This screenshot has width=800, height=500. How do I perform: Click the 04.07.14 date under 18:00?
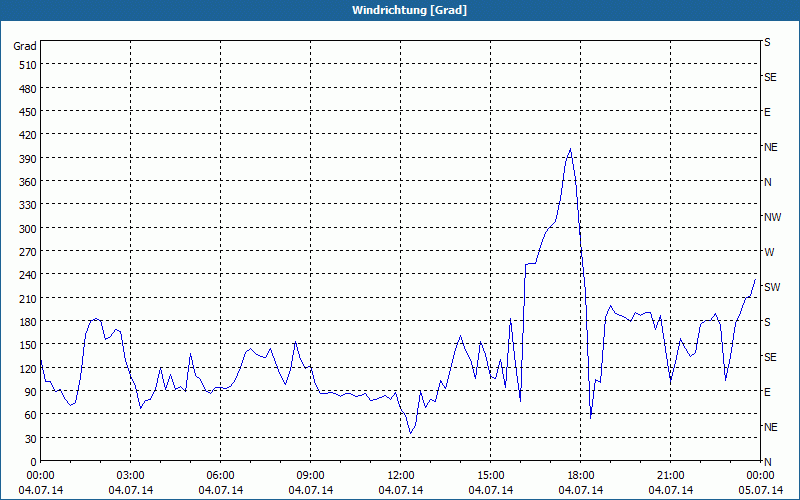(x=581, y=490)
